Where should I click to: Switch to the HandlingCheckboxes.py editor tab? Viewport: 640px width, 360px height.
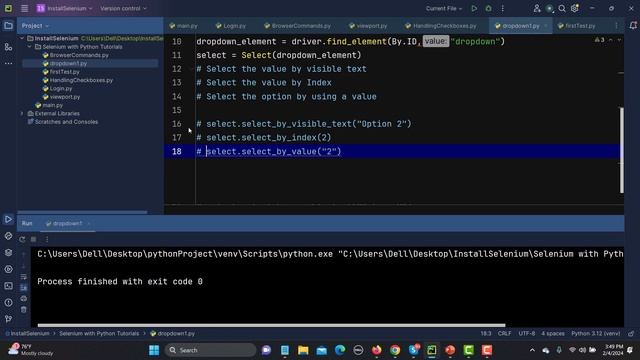pyautogui.click(x=441, y=26)
